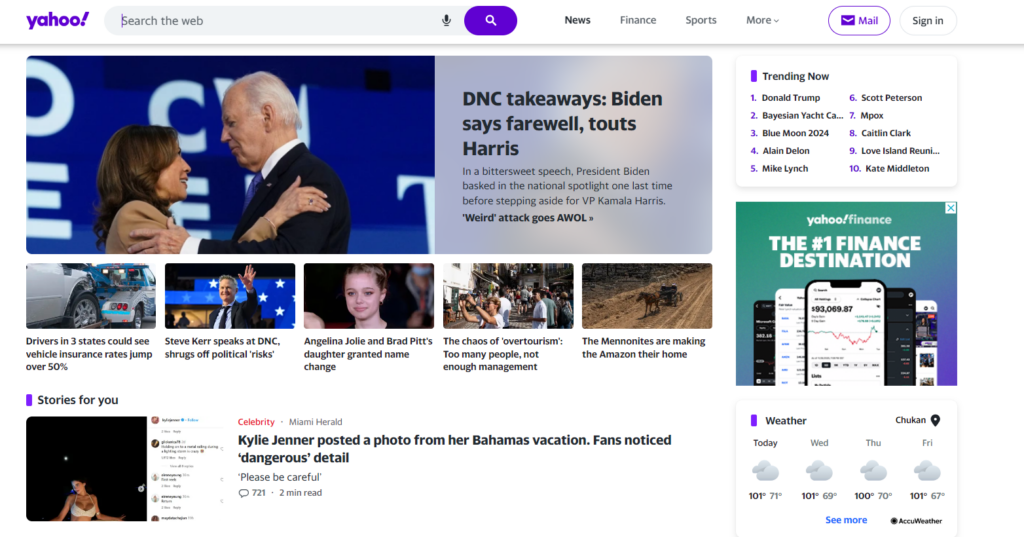
Task: Click the Yahoo logo
Action: (x=57, y=20)
